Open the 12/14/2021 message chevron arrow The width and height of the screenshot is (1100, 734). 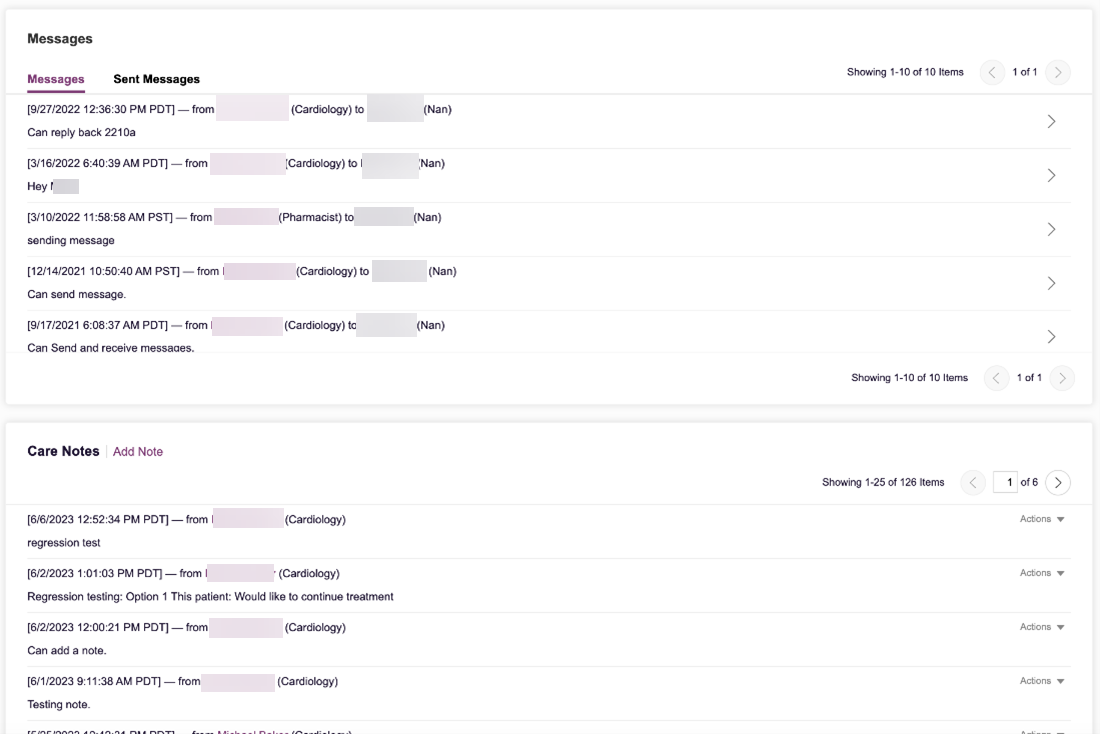[x=1050, y=283]
